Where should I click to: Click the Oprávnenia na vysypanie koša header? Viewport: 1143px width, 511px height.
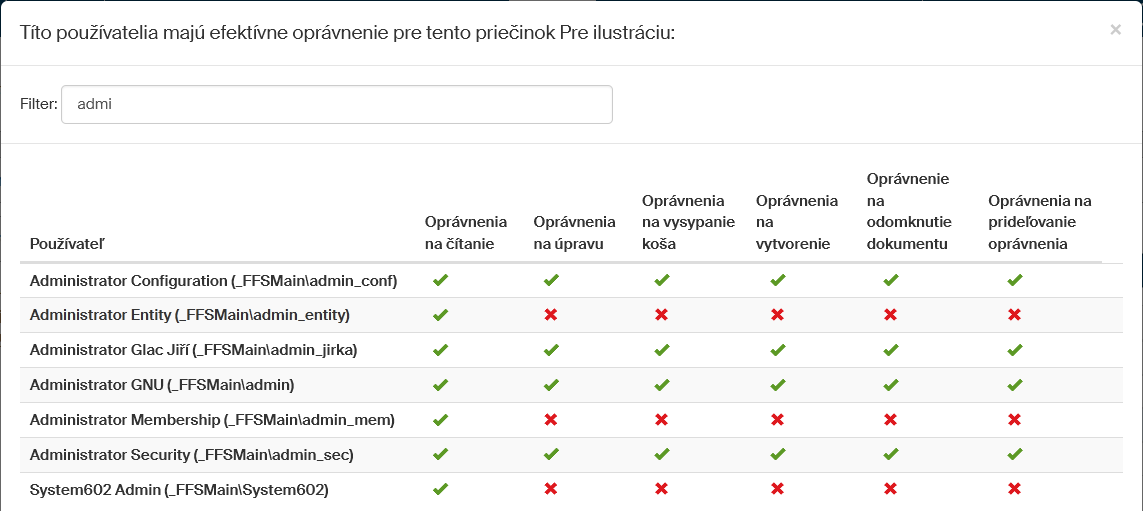688,222
